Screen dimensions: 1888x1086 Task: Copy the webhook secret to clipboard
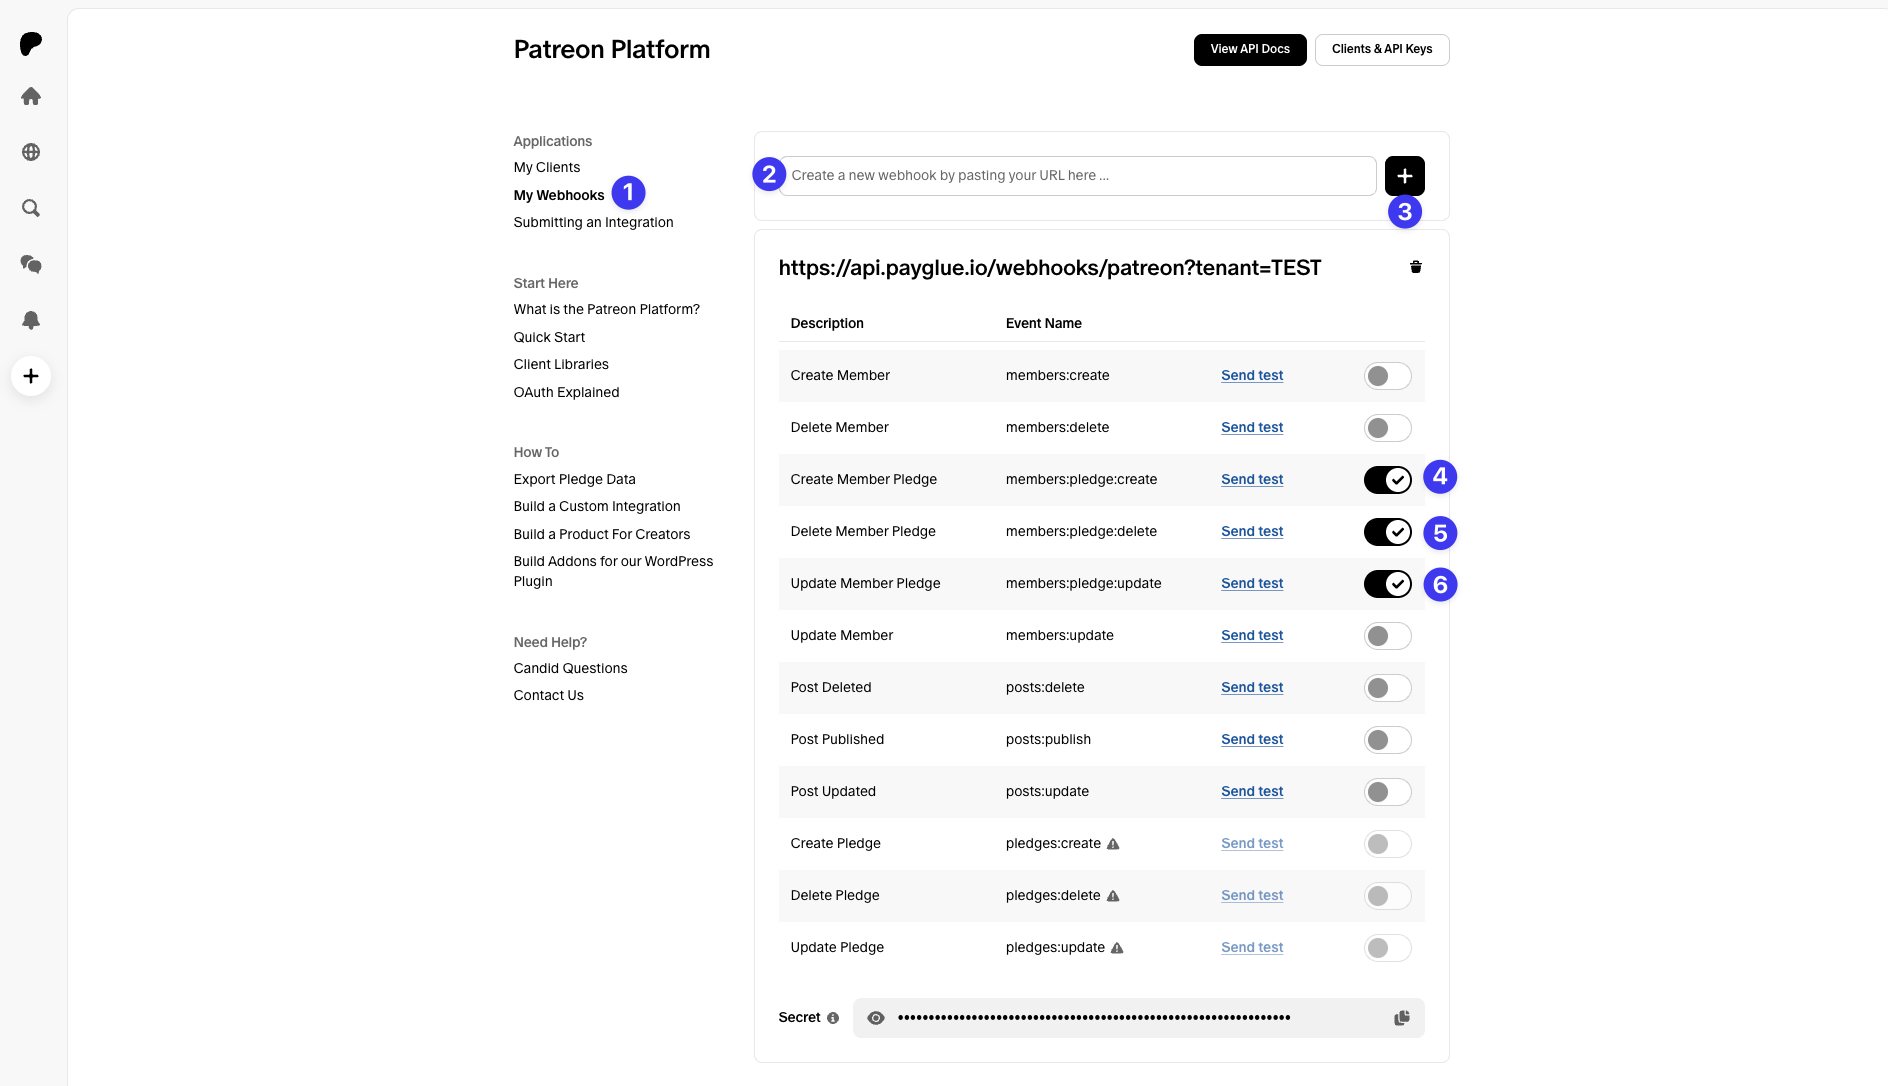1402,1018
